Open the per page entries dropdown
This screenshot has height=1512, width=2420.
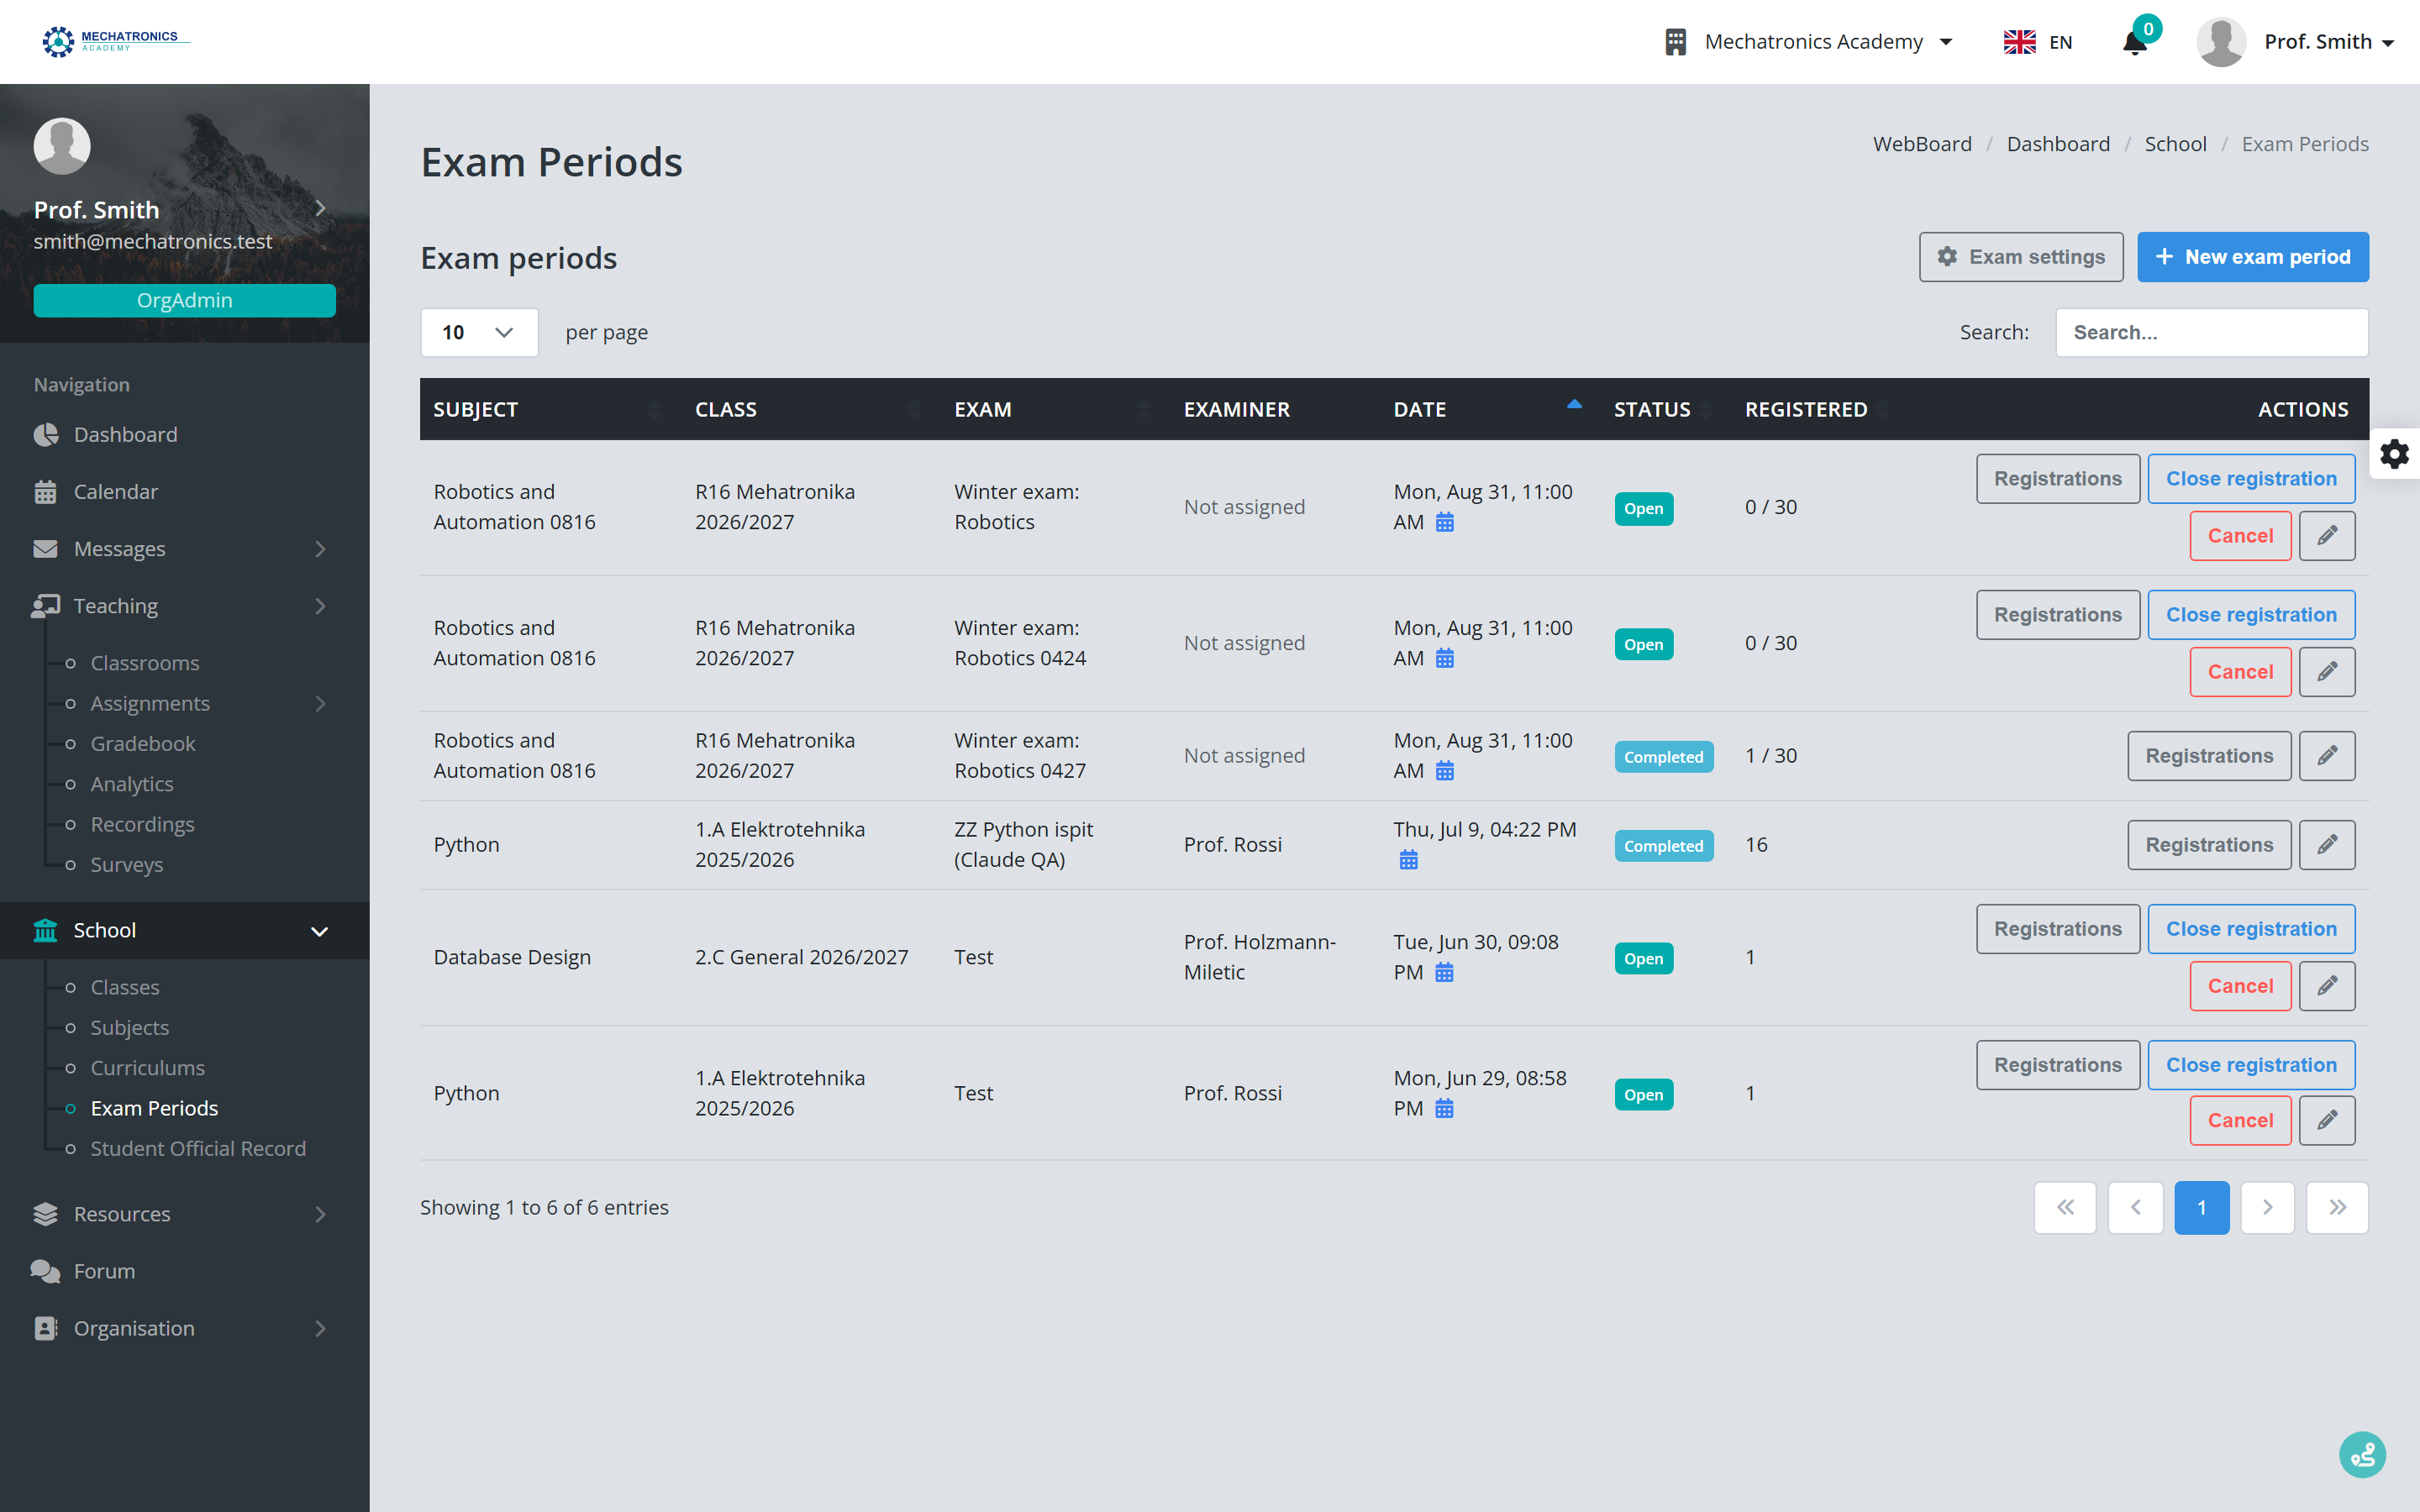(479, 333)
